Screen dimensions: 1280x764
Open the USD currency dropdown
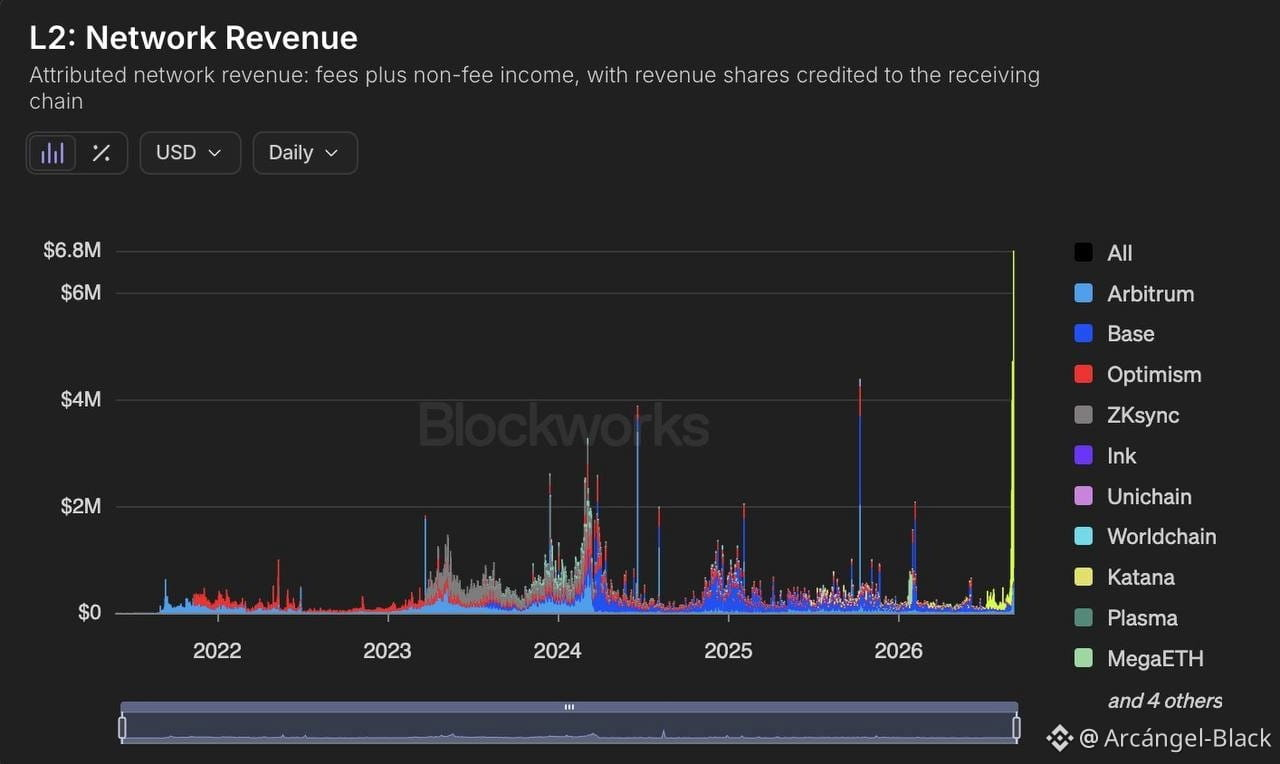click(x=190, y=153)
